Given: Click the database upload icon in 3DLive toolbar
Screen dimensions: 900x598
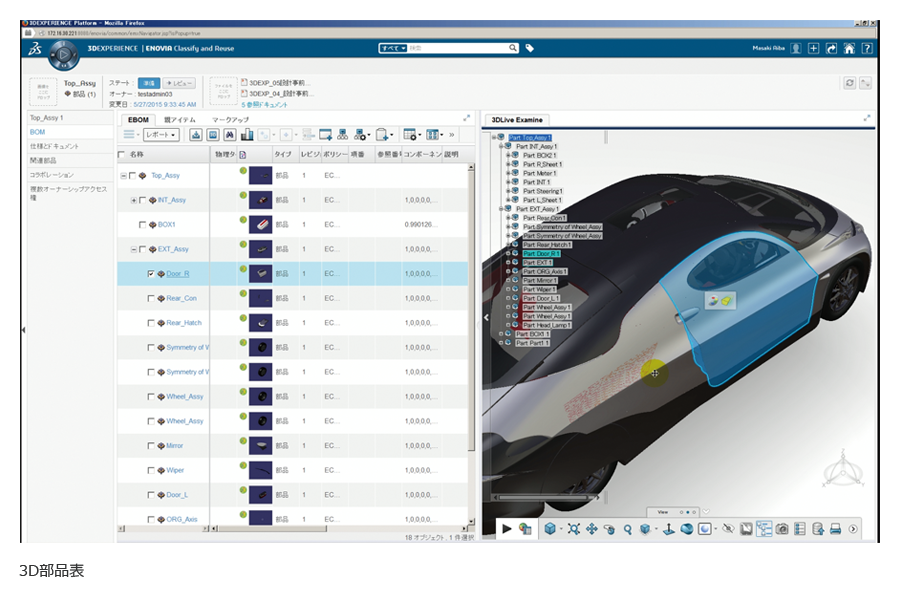Looking at the screenshot, I should coord(818,529).
